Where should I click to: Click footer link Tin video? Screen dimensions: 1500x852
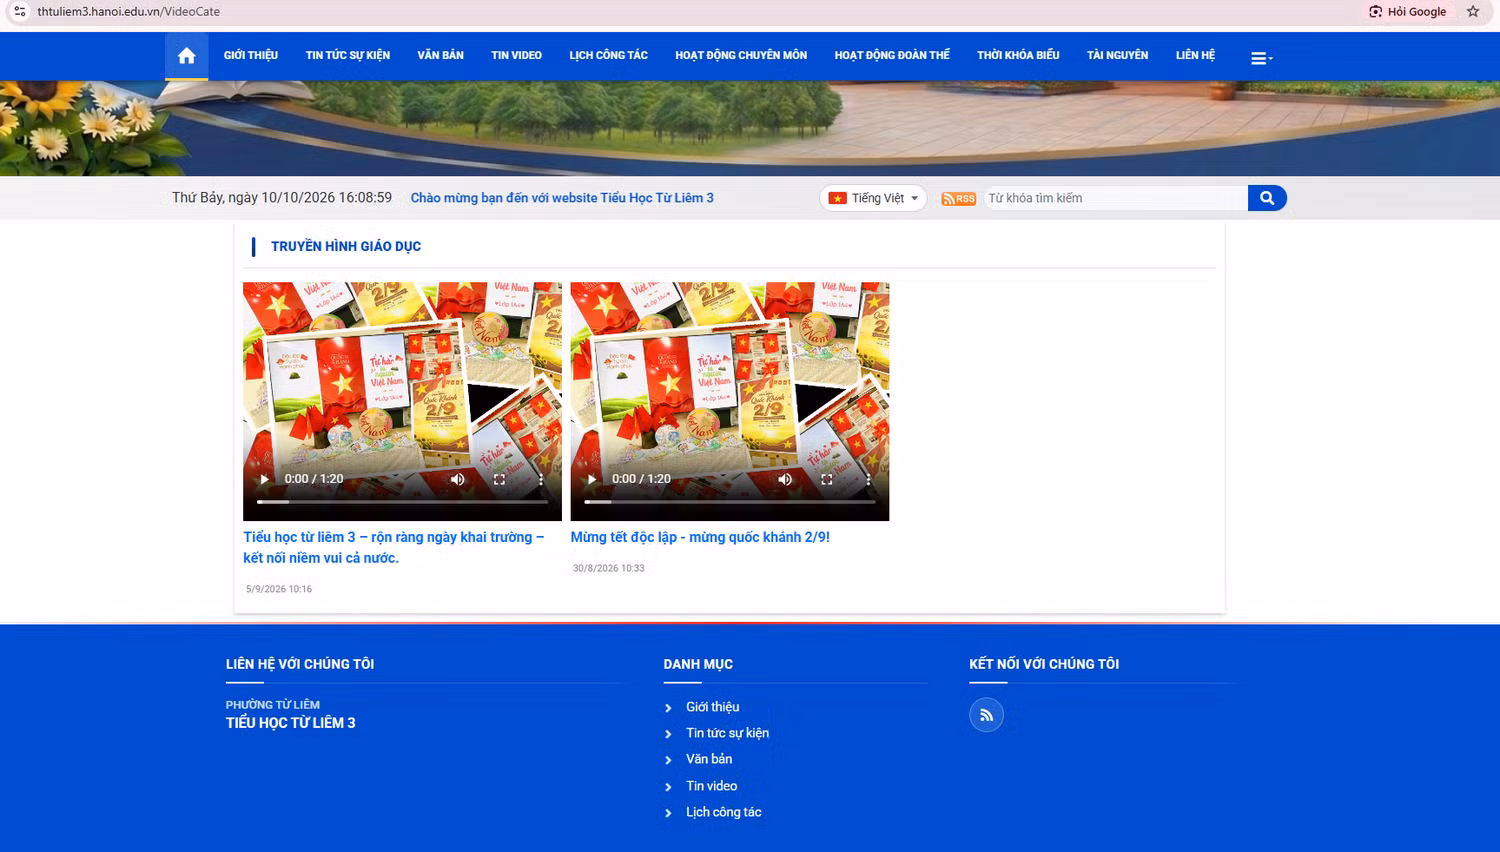tap(711, 786)
